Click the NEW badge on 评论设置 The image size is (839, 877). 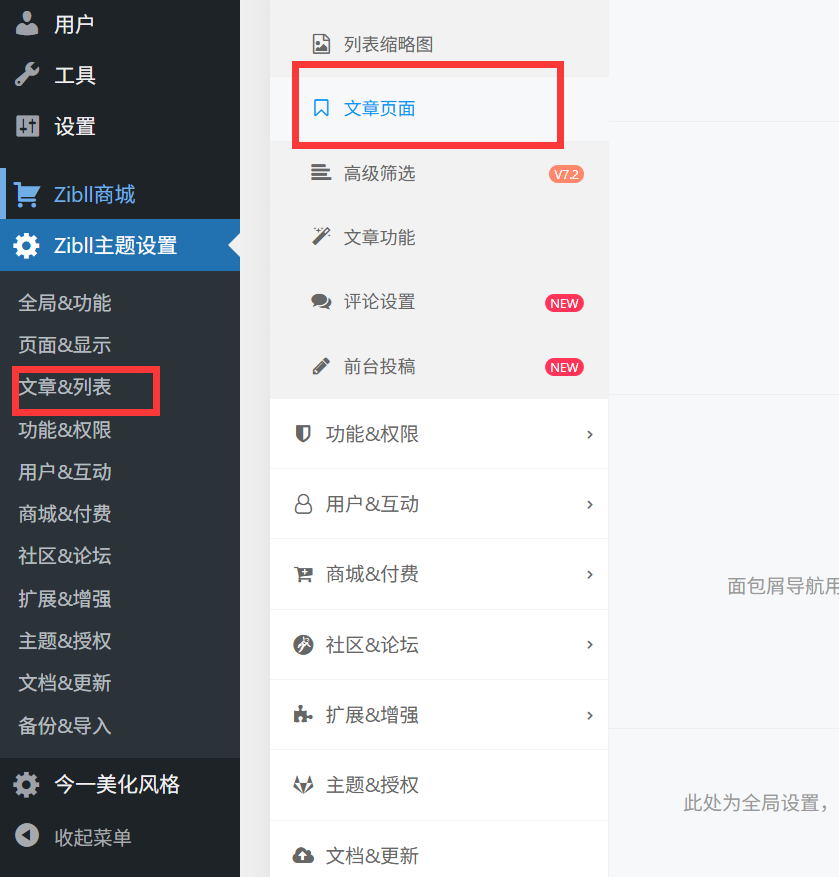coord(564,303)
